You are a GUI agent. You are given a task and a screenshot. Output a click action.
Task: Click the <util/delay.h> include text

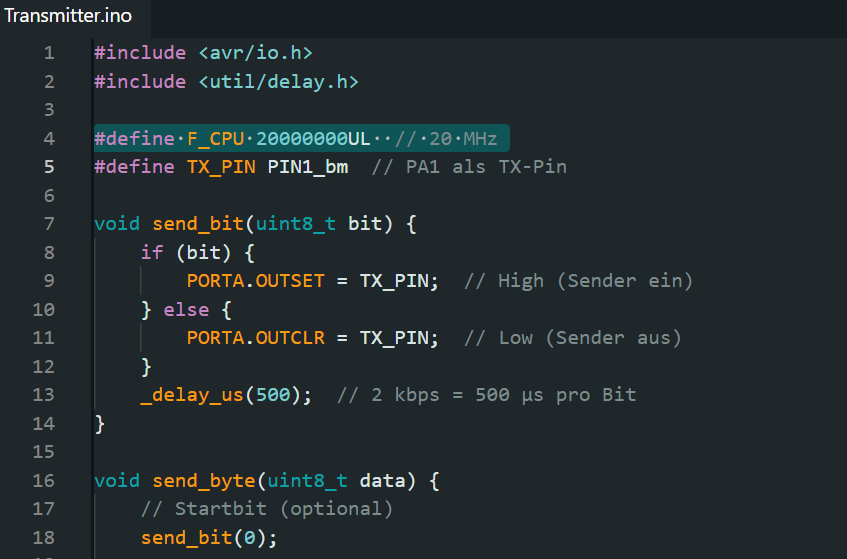(278, 81)
